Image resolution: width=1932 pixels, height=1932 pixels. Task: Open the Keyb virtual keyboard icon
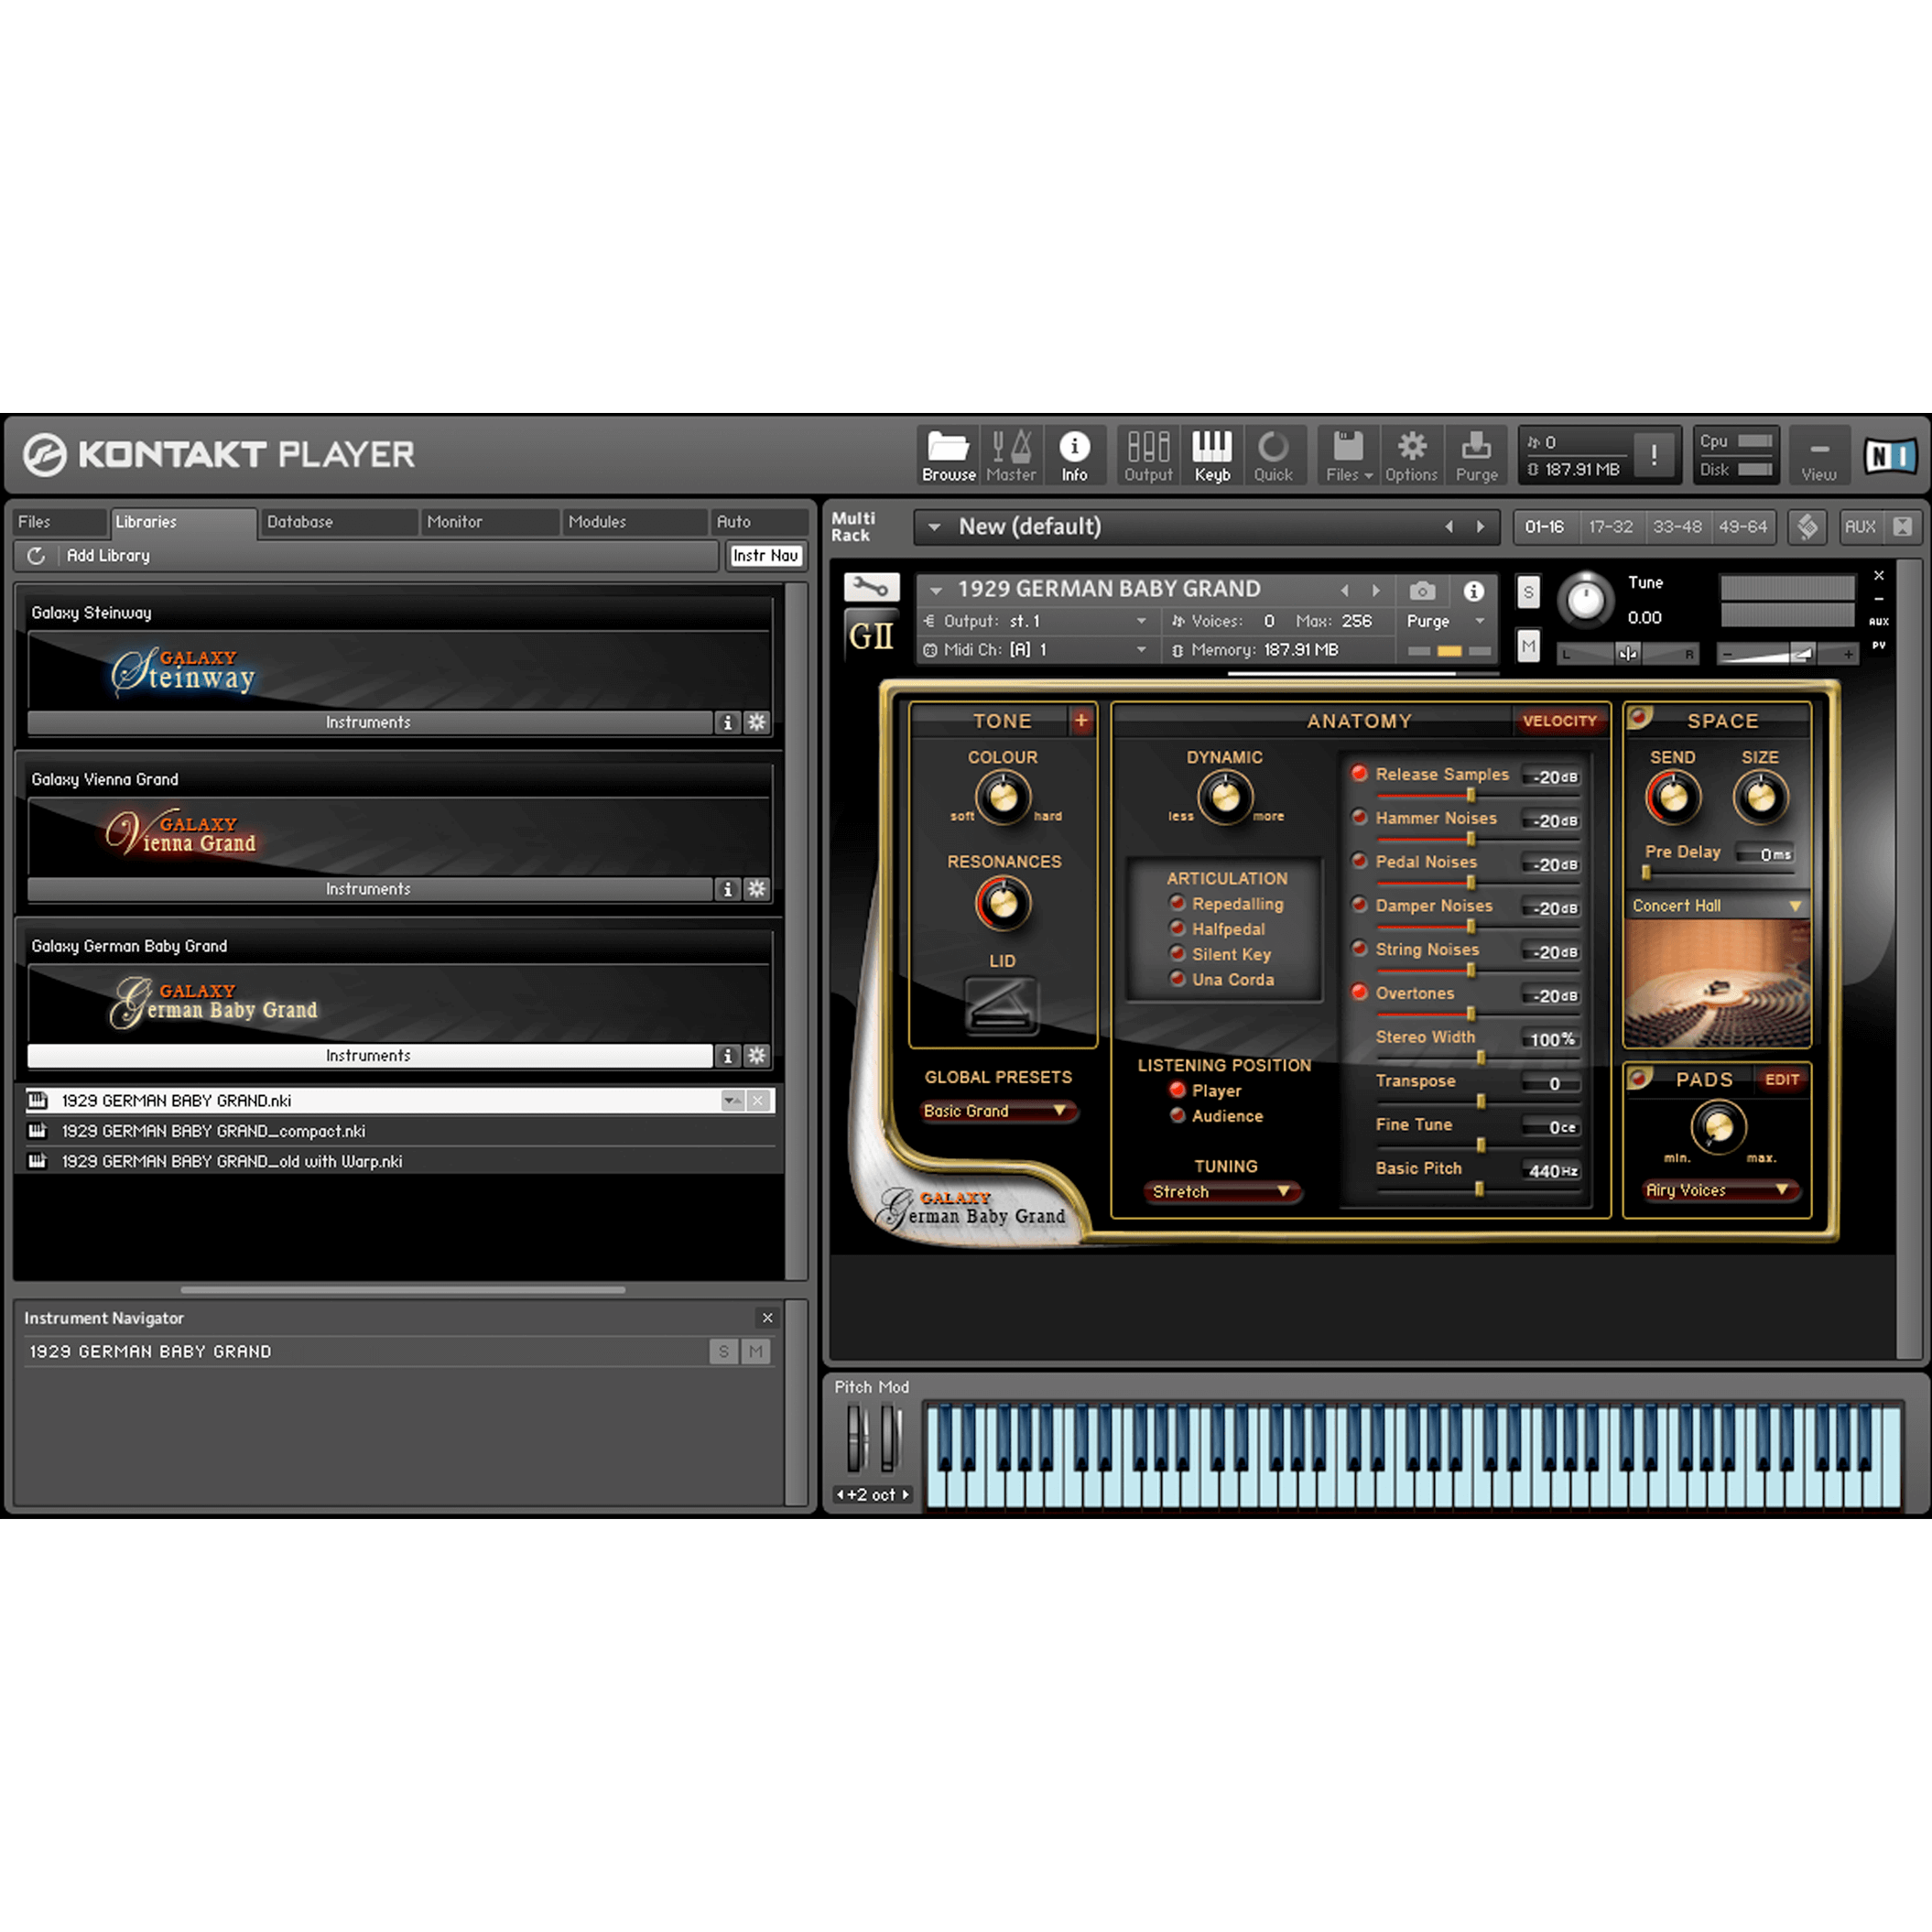pos(1212,455)
